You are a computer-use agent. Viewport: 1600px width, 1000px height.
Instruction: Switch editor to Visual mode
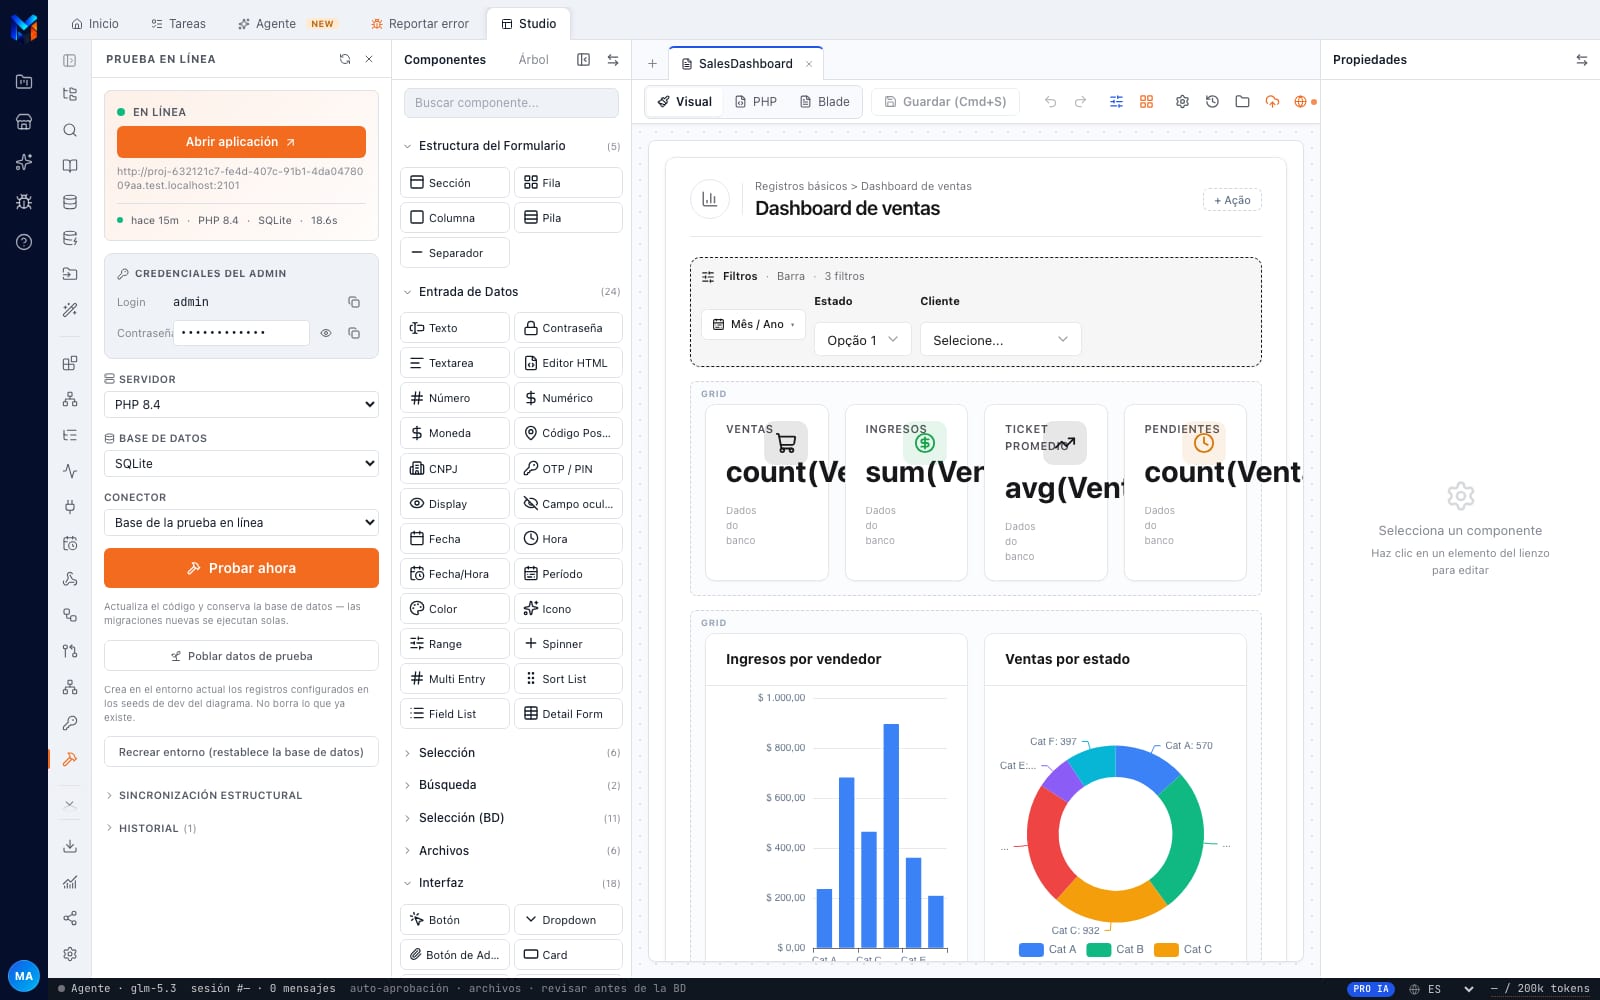click(685, 102)
